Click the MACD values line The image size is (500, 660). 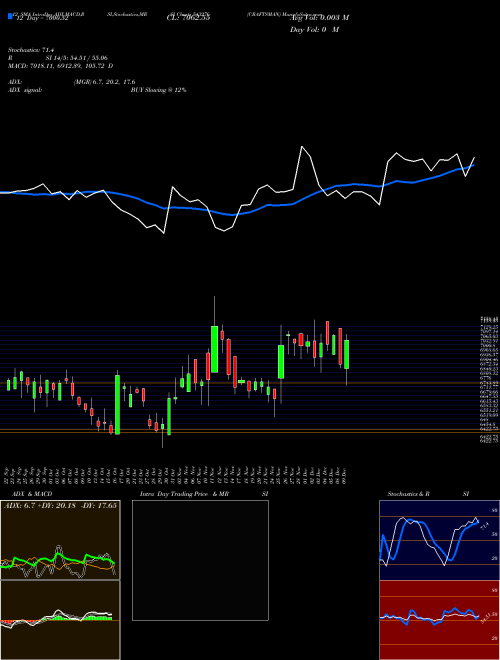coord(60,66)
